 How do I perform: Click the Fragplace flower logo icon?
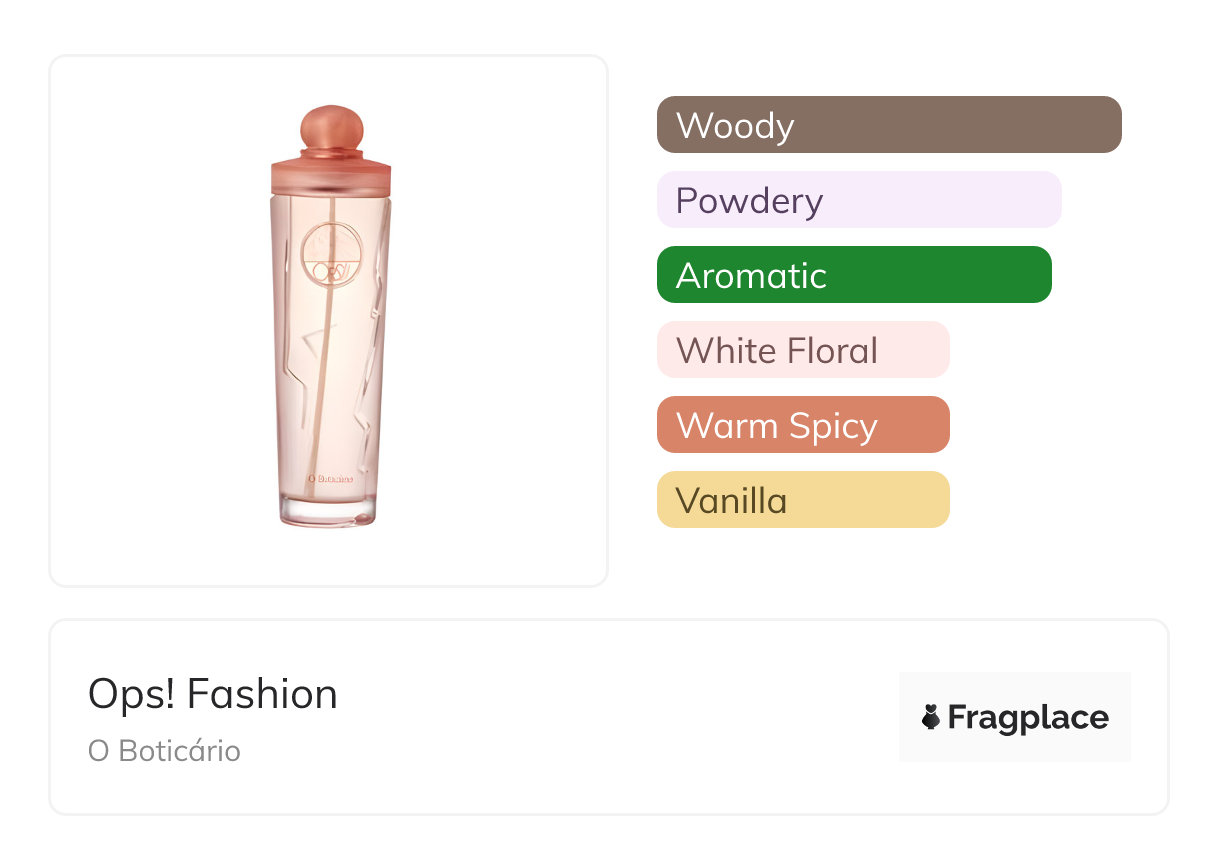[931, 717]
